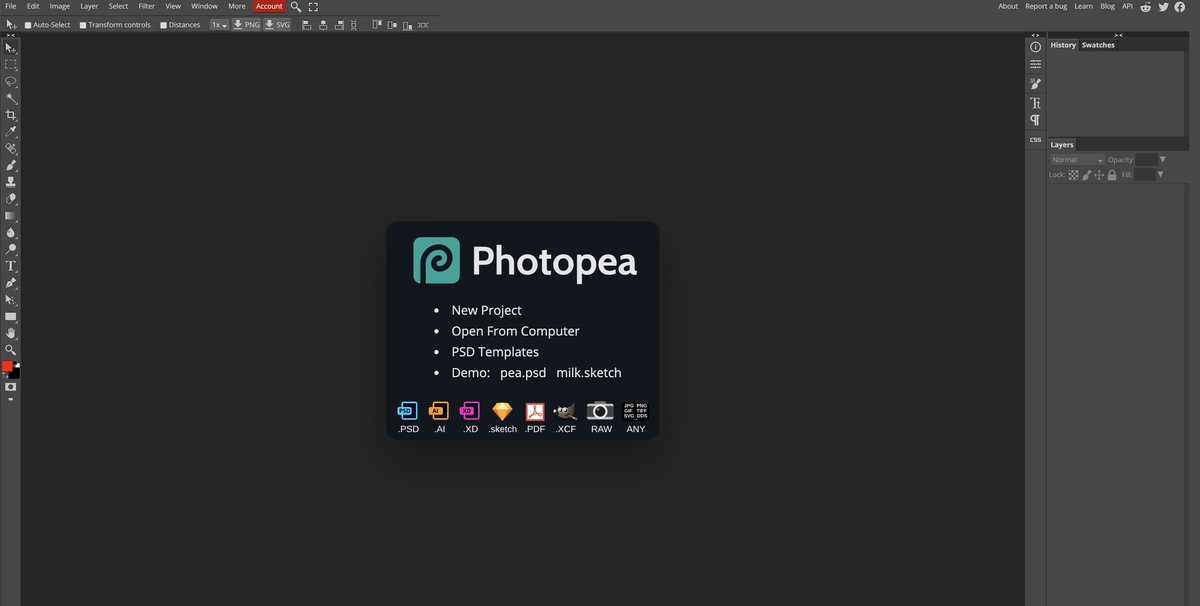Activate the Crop tool

[11, 115]
